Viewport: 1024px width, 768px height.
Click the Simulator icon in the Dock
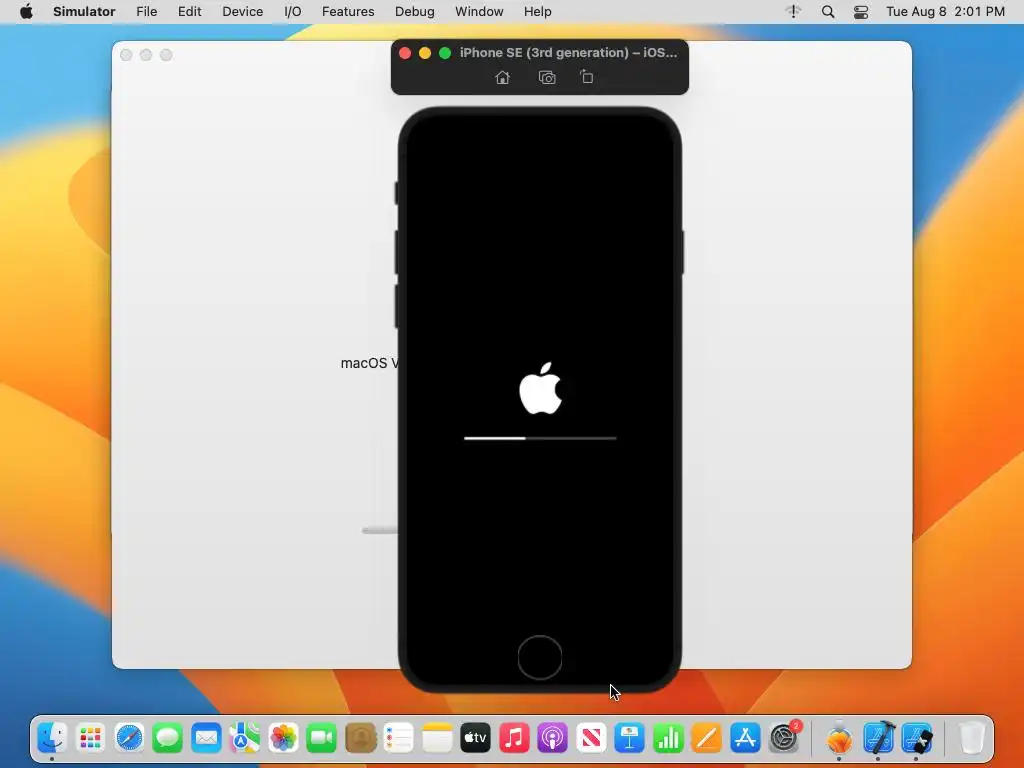(917, 738)
